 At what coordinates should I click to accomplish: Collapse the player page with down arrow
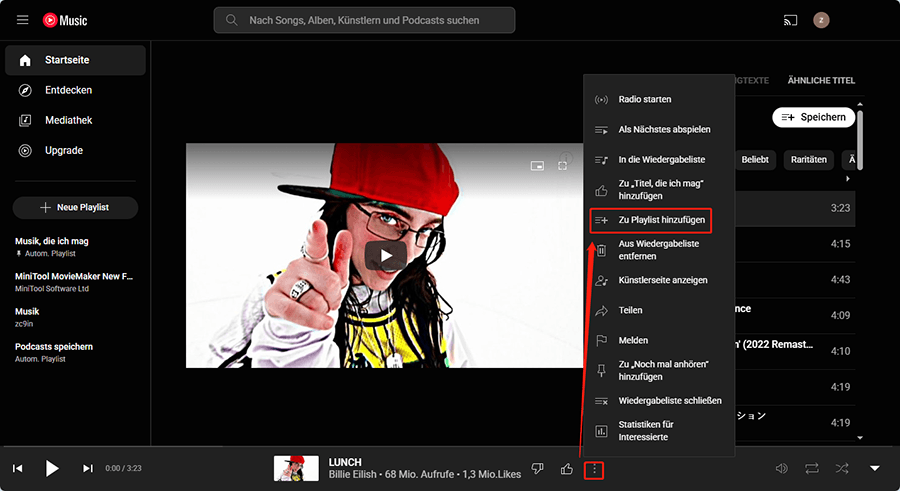pyautogui.click(x=874, y=469)
